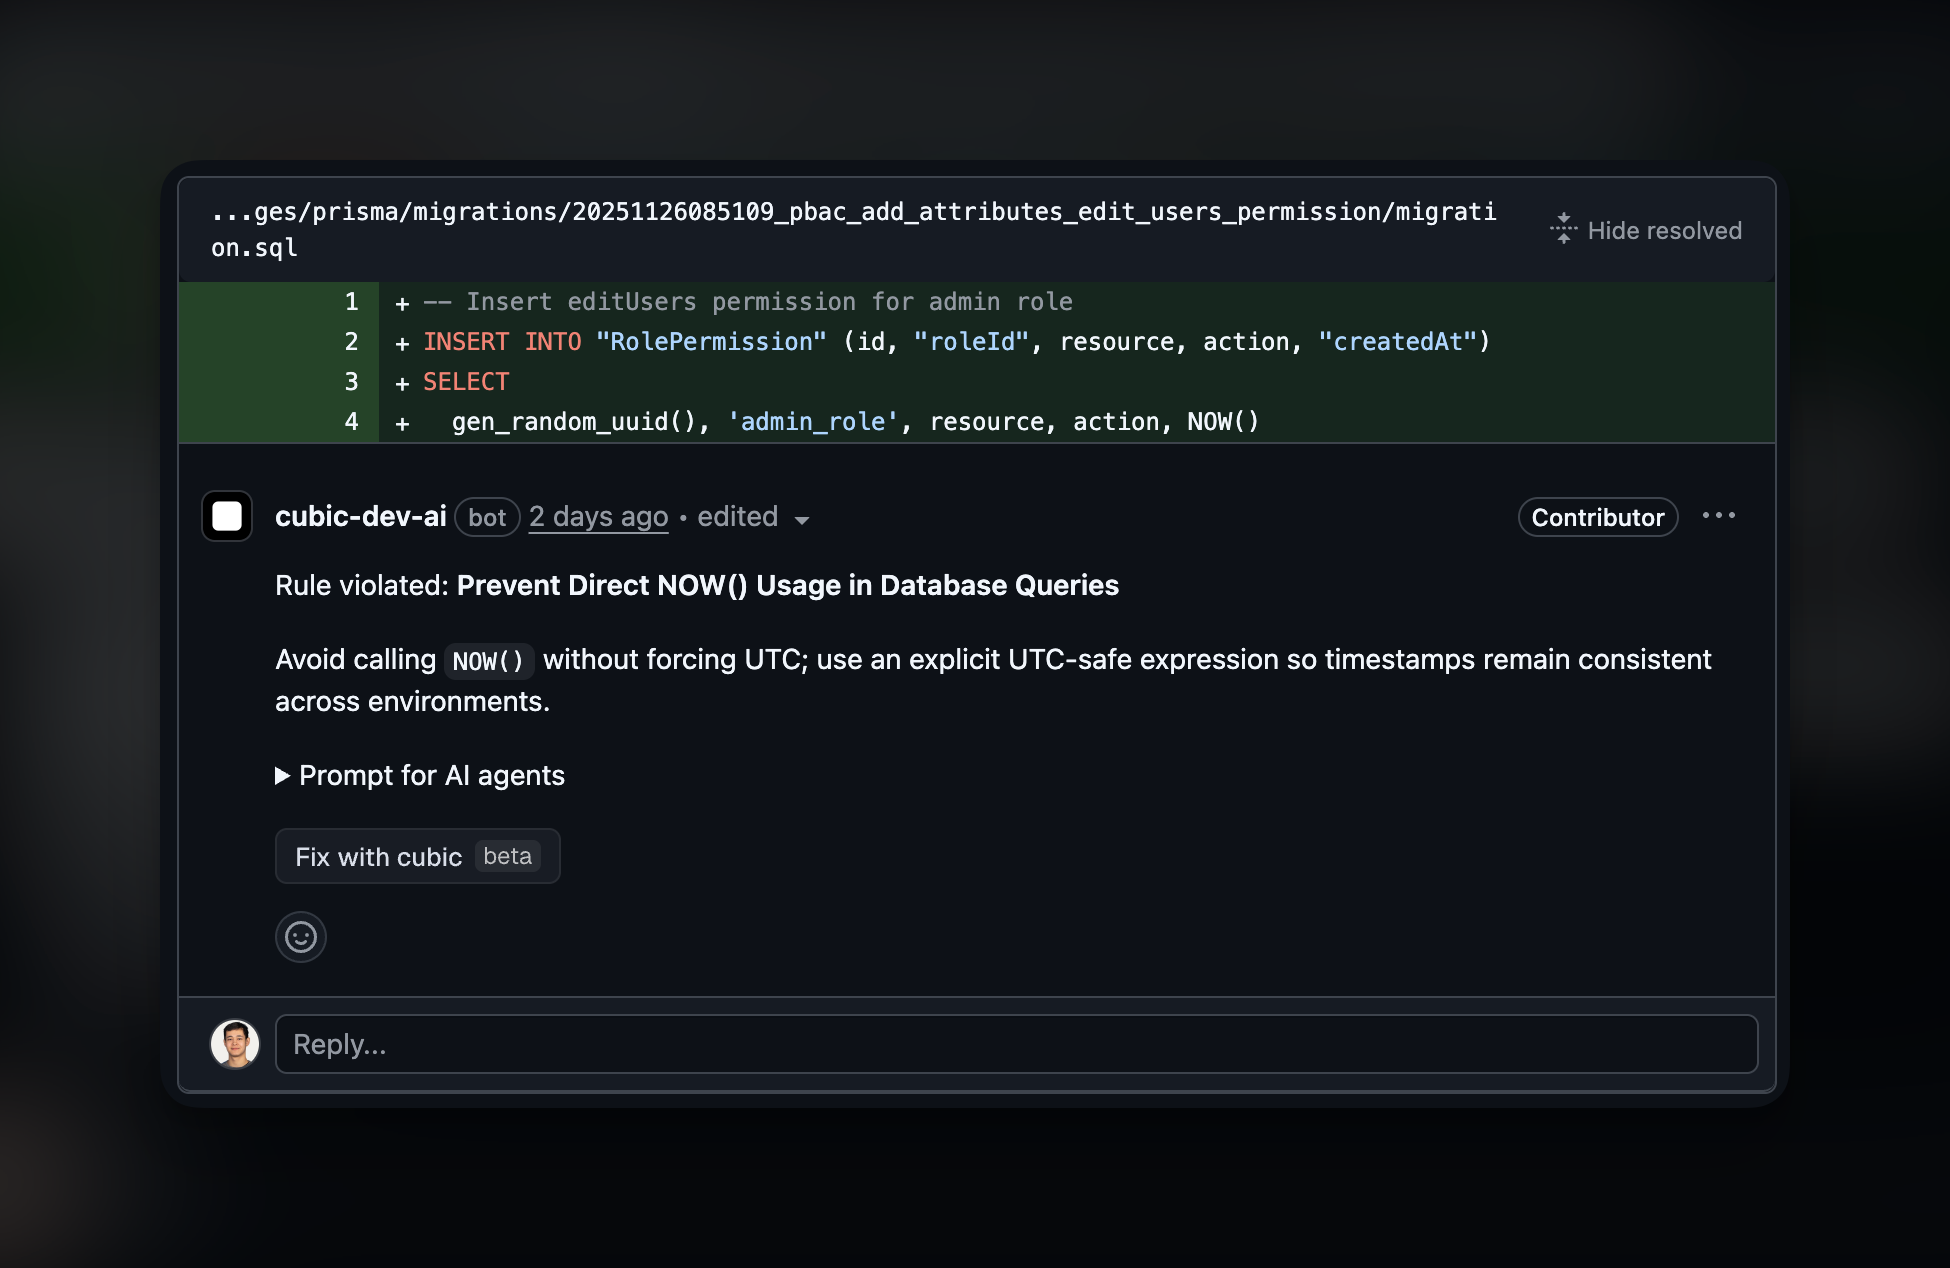The image size is (1950, 1268).
Task: Add an emoji reaction to the bot comment
Action: (x=300, y=937)
